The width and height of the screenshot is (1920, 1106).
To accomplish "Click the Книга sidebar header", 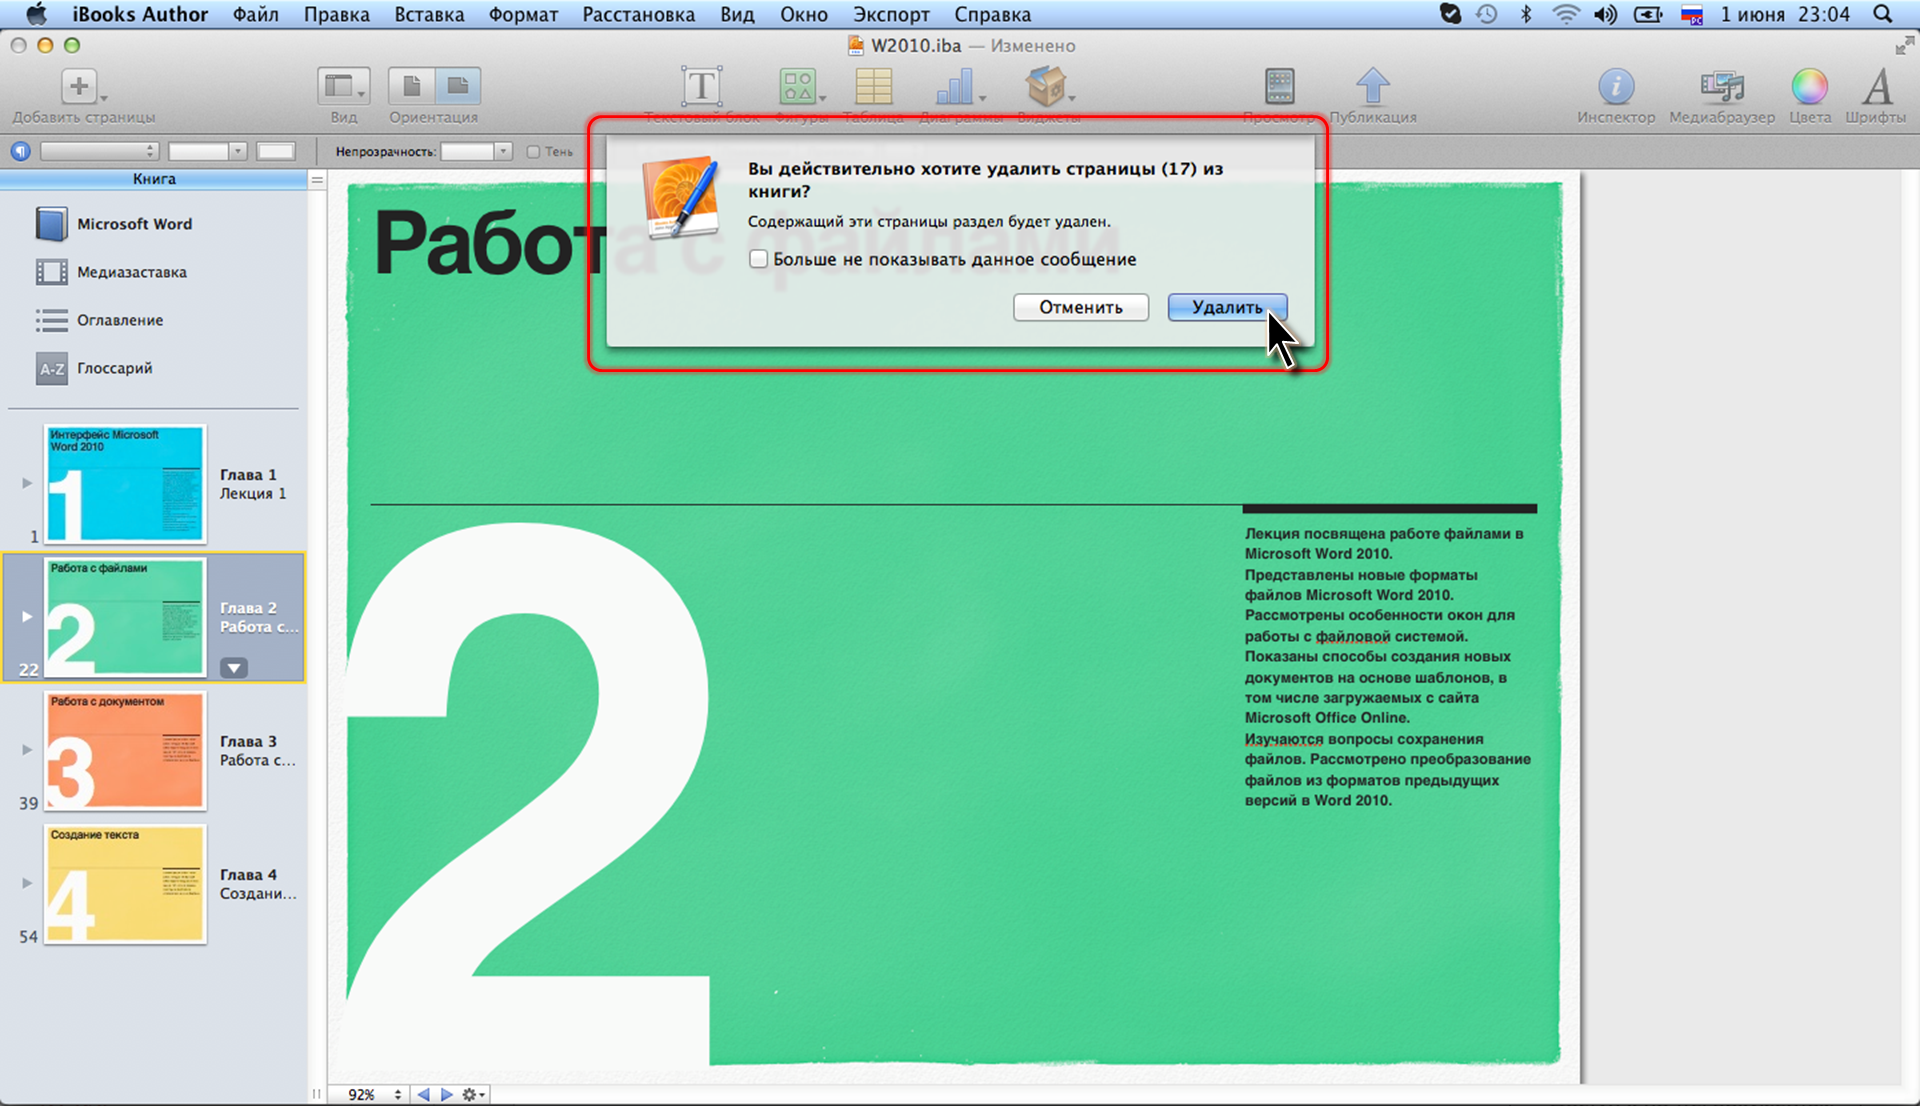I will pos(154,179).
